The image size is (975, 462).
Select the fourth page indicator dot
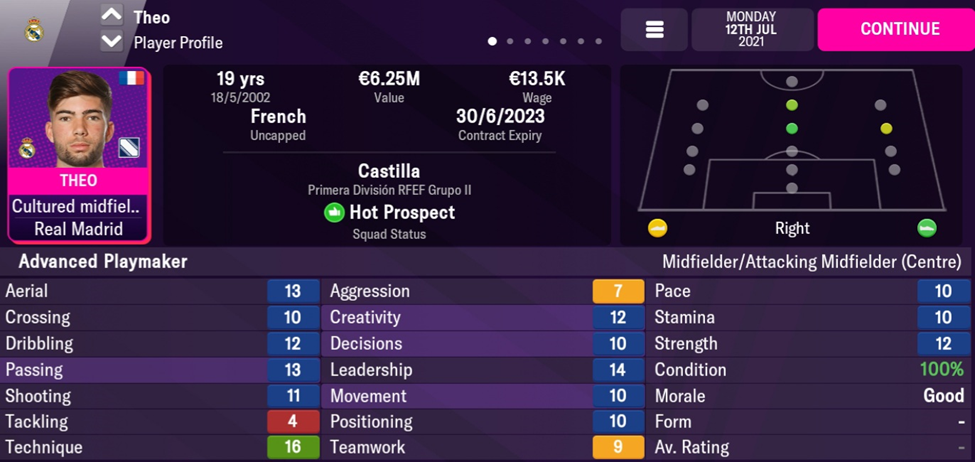point(546,42)
